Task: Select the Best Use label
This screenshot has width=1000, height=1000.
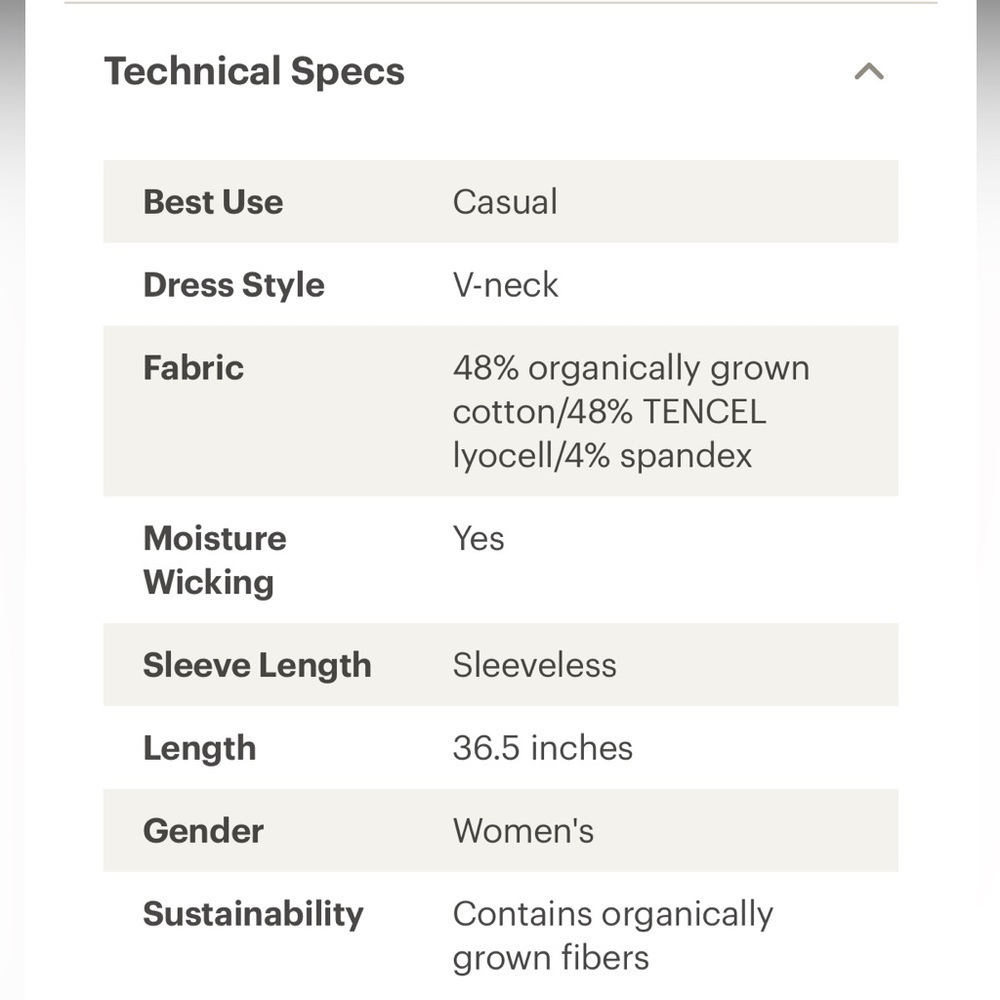Action: click(213, 202)
